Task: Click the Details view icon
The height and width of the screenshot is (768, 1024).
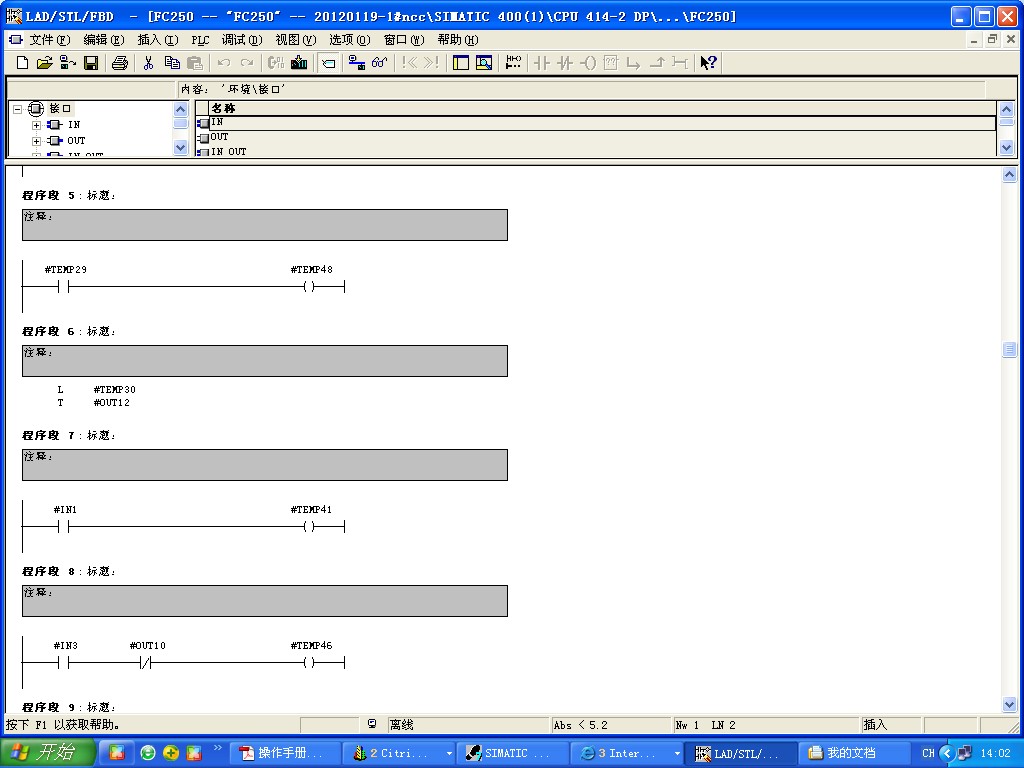Action: (x=484, y=63)
